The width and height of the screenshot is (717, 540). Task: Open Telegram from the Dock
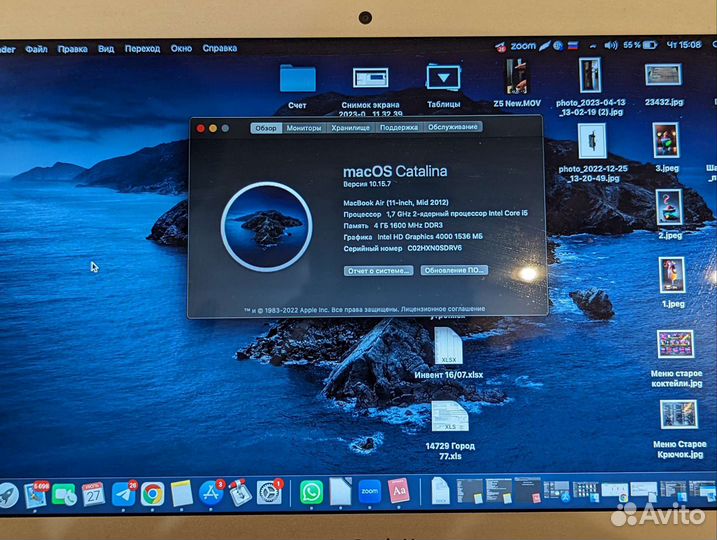click(123, 494)
